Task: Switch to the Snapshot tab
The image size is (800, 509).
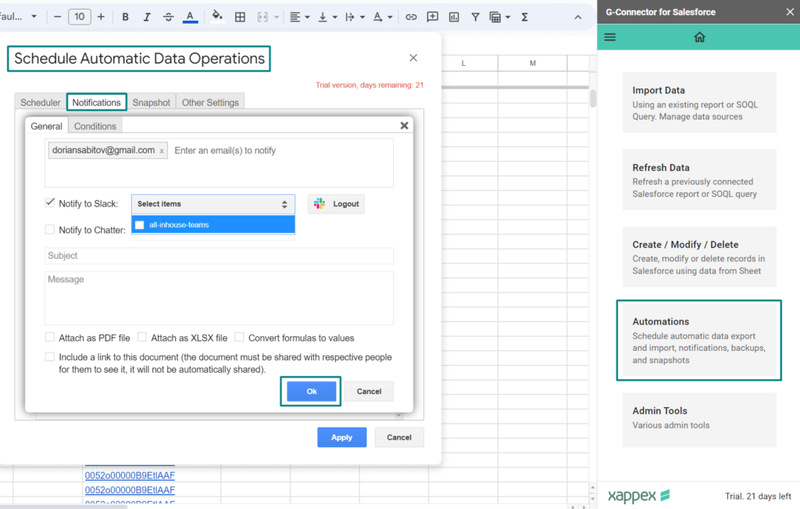Action: [x=152, y=102]
